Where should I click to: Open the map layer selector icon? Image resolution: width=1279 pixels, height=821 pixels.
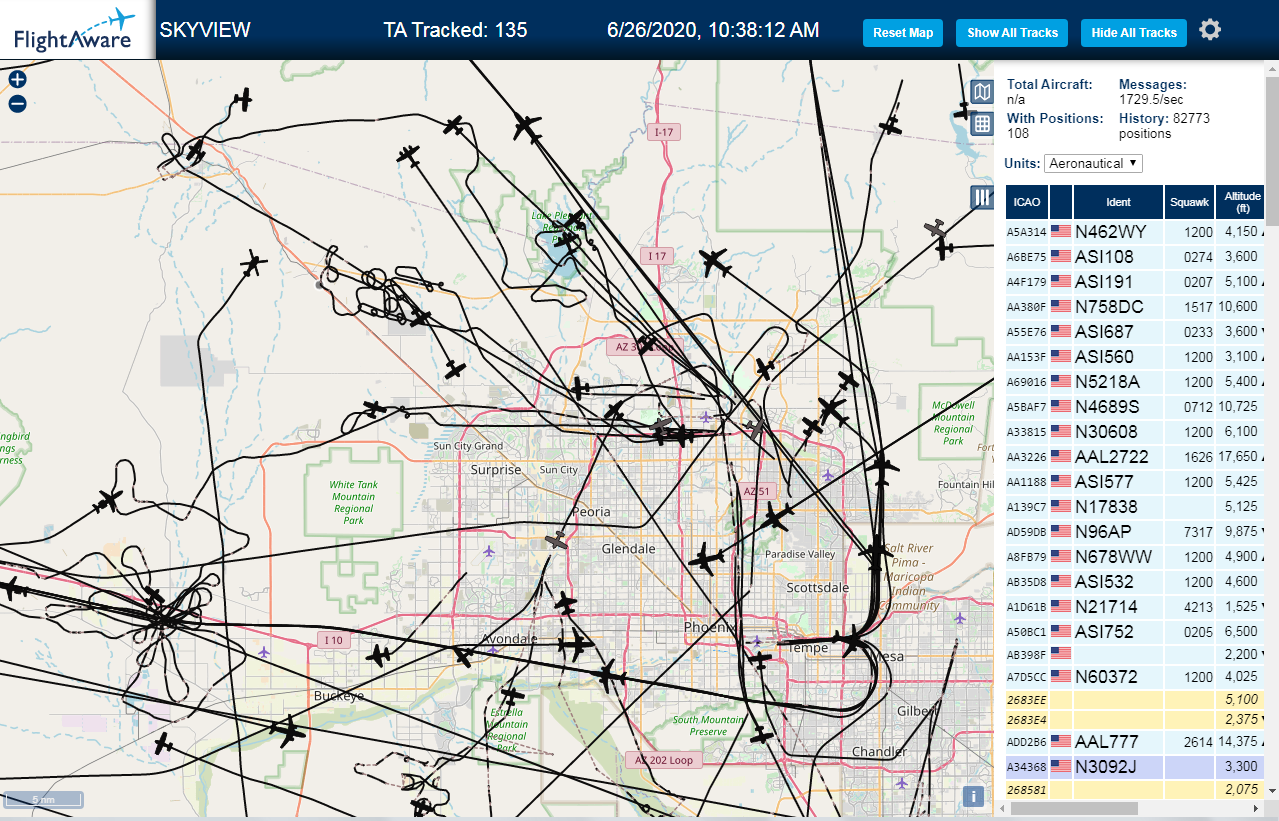point(982,92)
